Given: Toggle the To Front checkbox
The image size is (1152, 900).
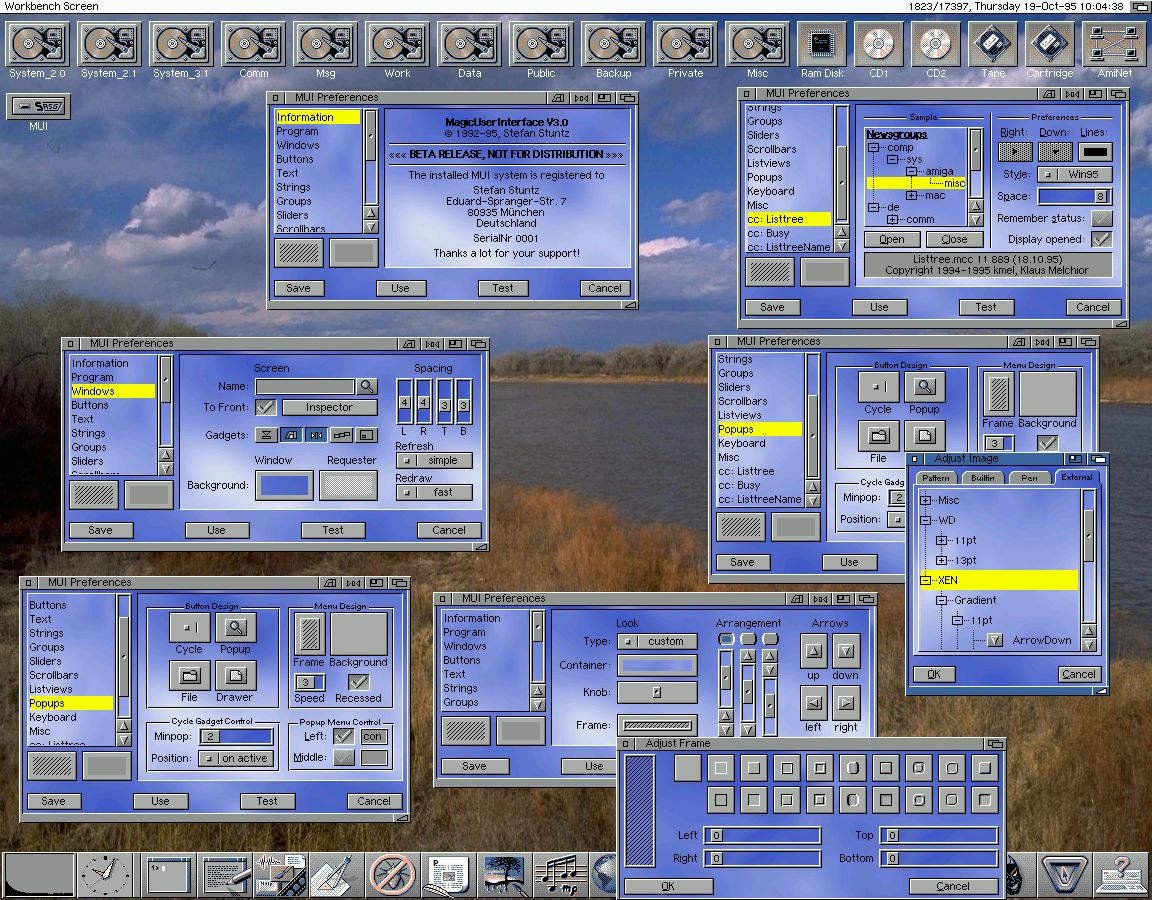Looking at the screenshot, I should click(265, 407).
